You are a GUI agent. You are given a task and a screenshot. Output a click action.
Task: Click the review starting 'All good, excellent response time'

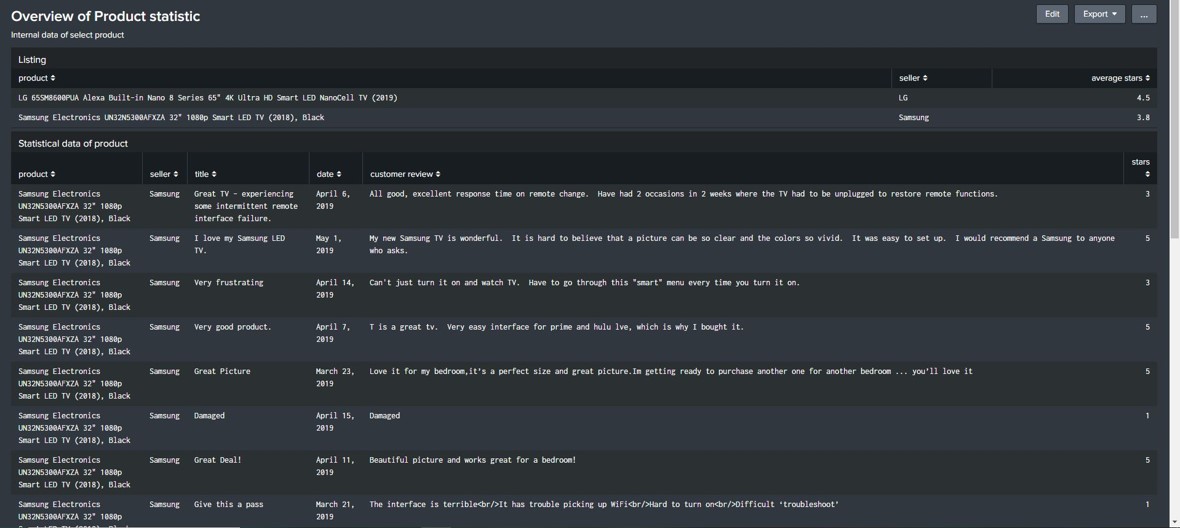tap(683, 194)
